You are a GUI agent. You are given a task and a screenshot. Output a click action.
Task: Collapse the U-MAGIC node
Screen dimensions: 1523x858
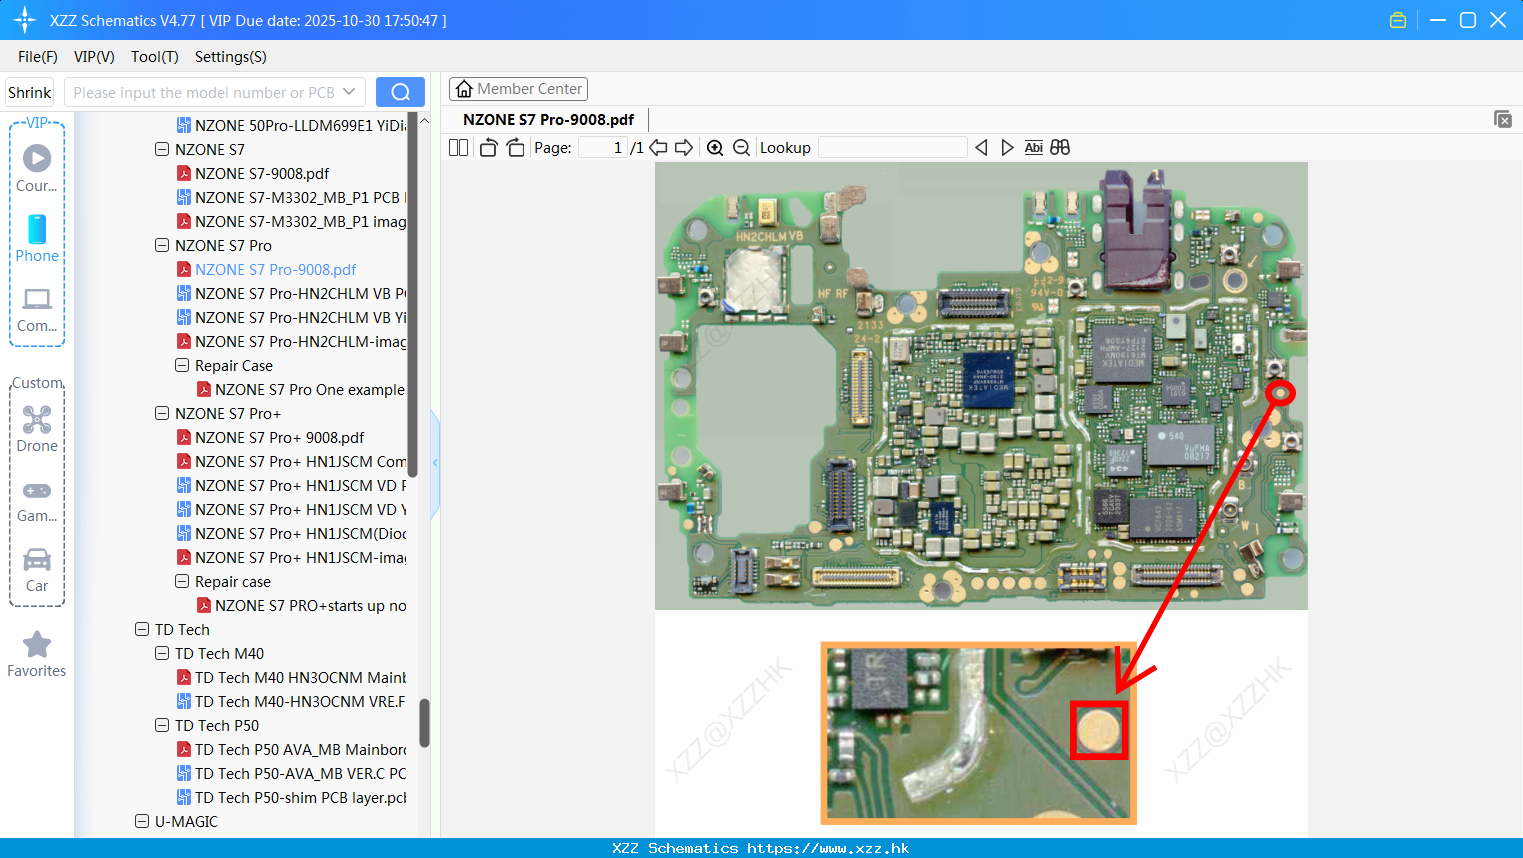tap(142, 821)
